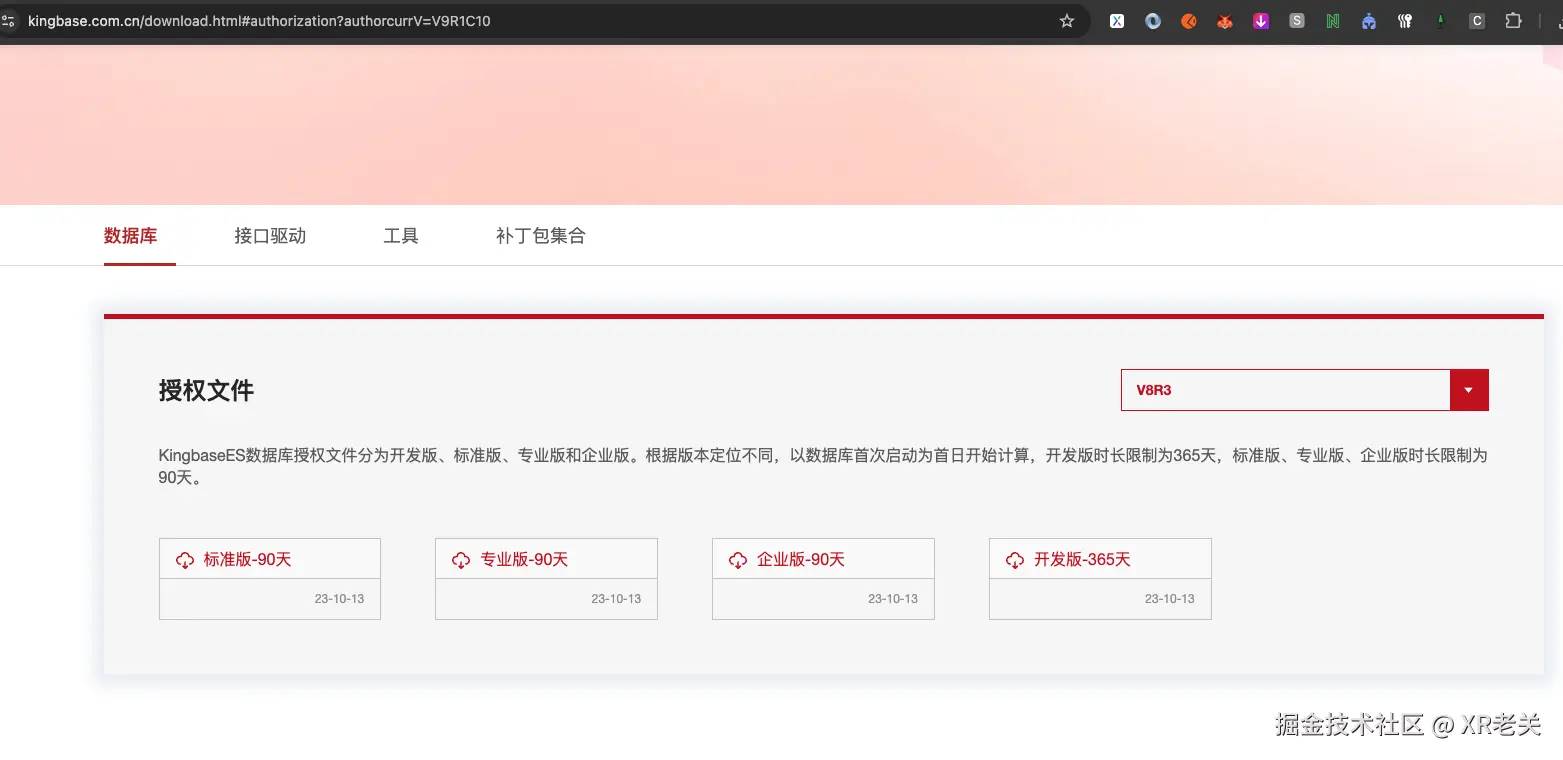Open the gray C extension icon
The height and width of the screenshot is (760, 1563).
(1477, 21)
